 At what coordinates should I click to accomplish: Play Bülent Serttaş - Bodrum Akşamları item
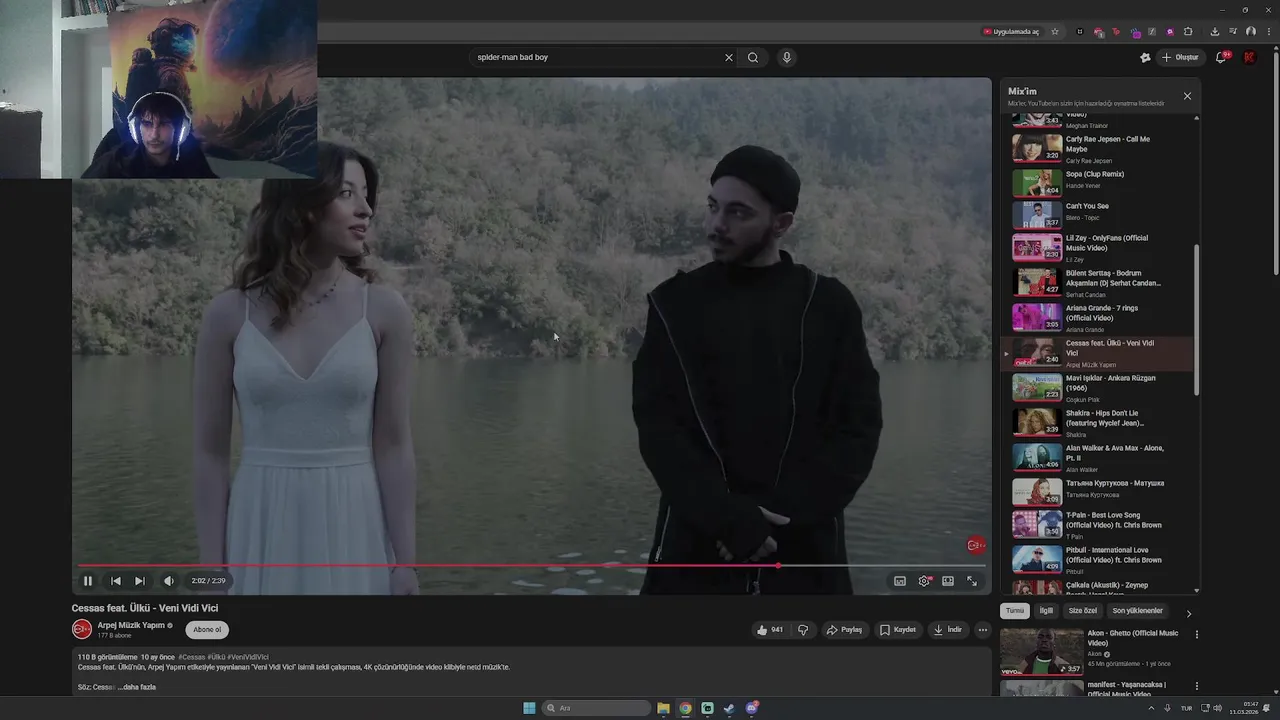(x=1098, y=282)
